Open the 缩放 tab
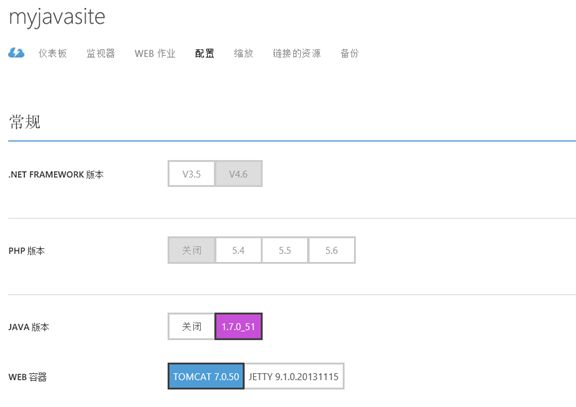The height and width of the screenshot is (407, 576). [x=243, y=53]
